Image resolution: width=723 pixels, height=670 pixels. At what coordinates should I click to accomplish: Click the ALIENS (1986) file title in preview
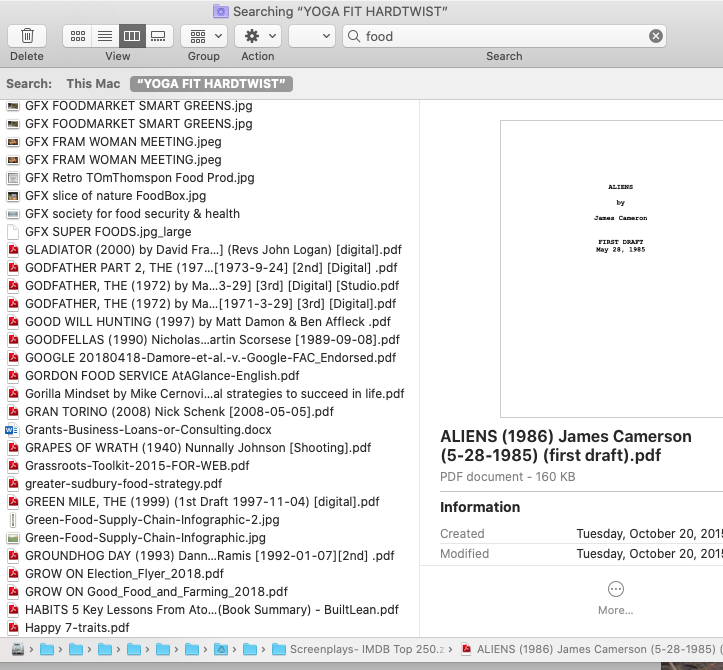[x=565, y=445]
